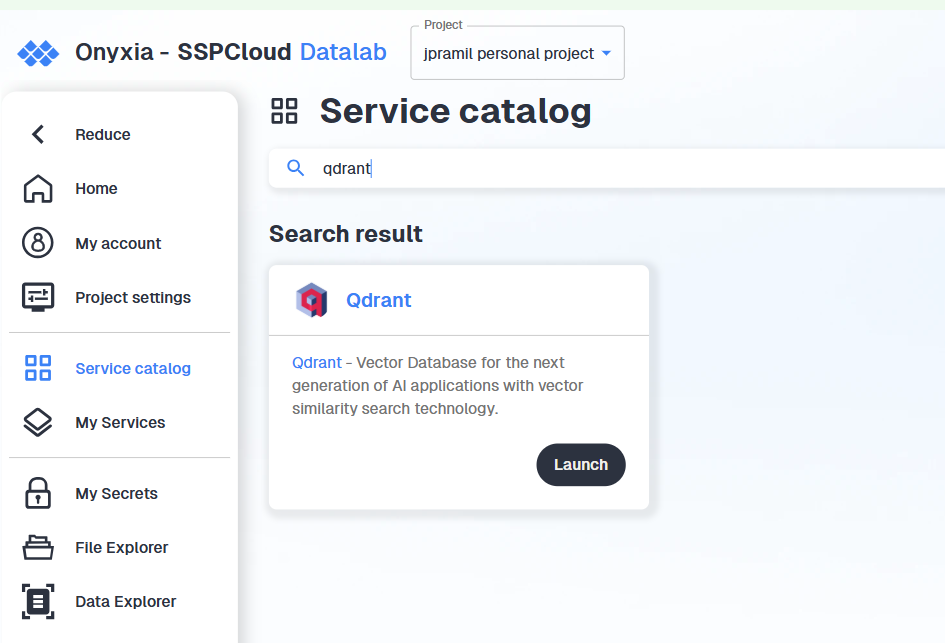Click the Home house icon
Viewport: 945px width, 643px height.
tap(38, 188)
